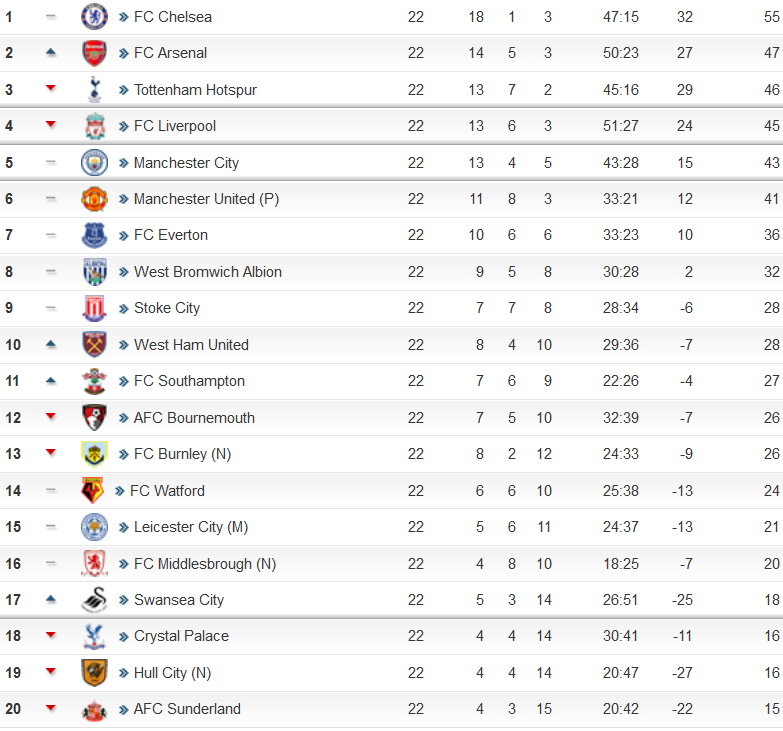
Task: Click the Manchester United crest icon
Action: [94, 199]
